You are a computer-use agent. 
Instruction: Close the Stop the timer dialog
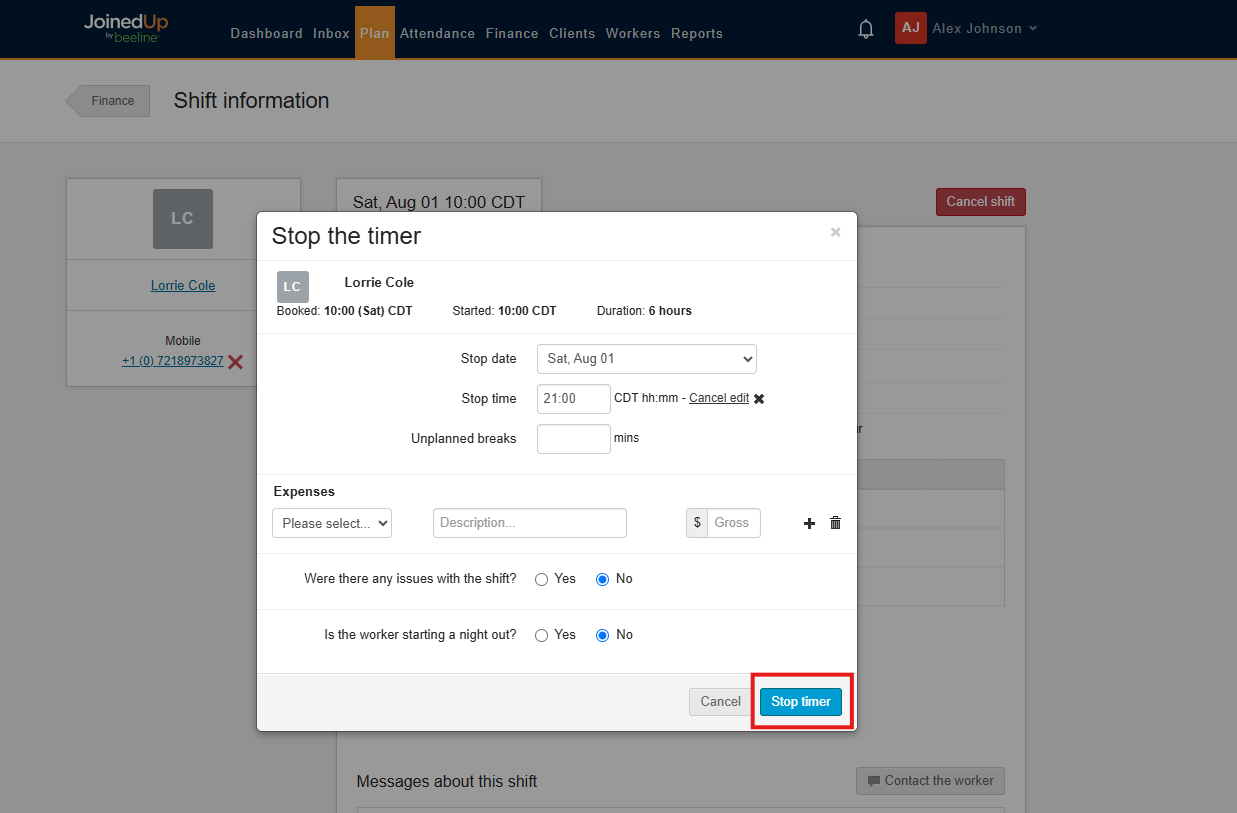[835, 232]
